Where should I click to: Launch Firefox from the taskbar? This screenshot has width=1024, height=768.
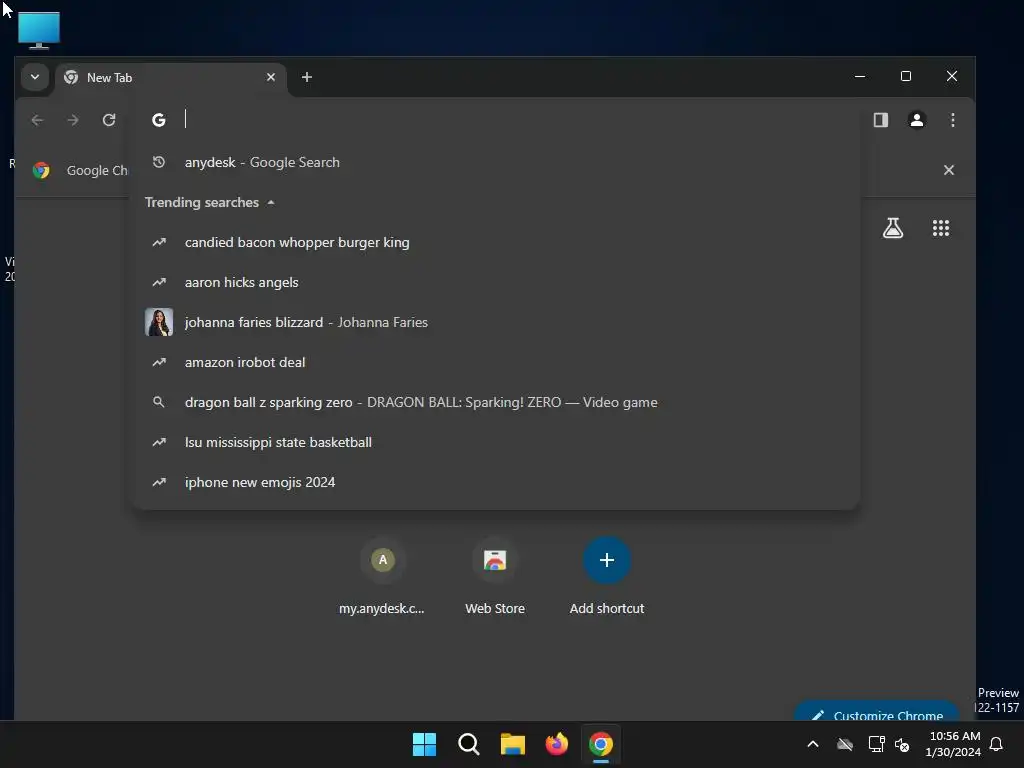pyautogui.click(x=556, y=744)
